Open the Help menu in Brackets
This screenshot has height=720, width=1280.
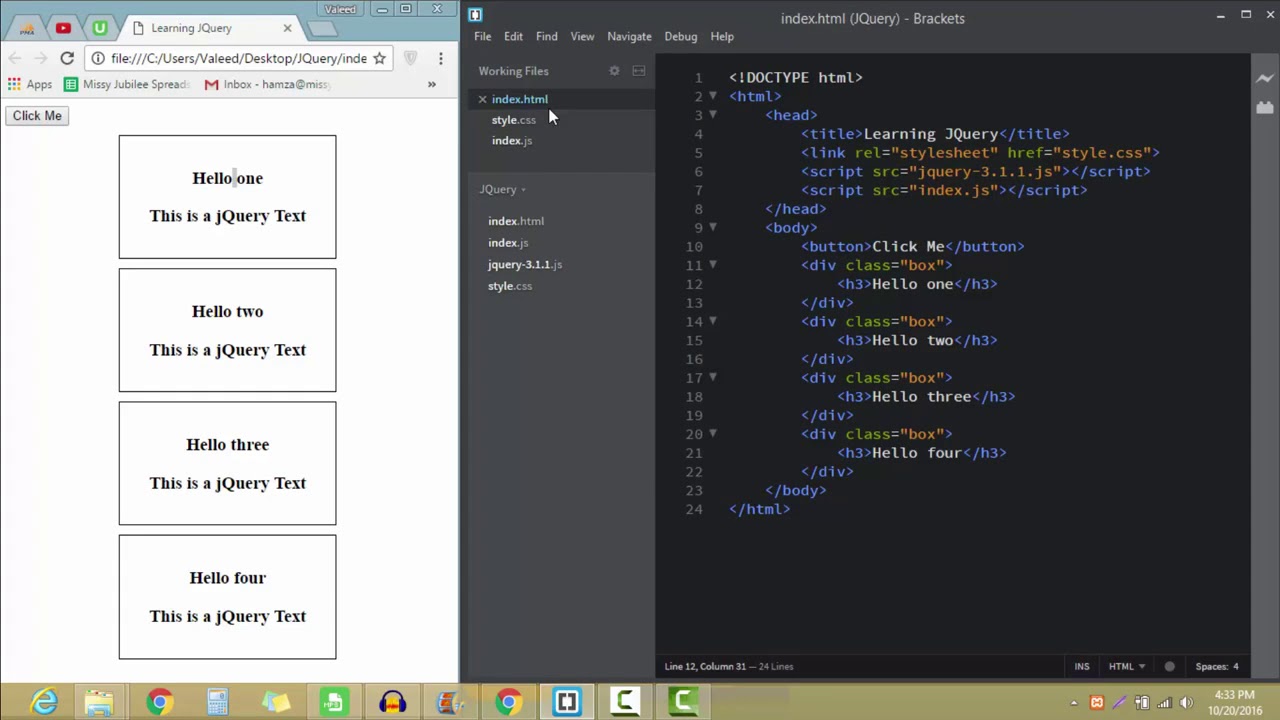(722, 36)
